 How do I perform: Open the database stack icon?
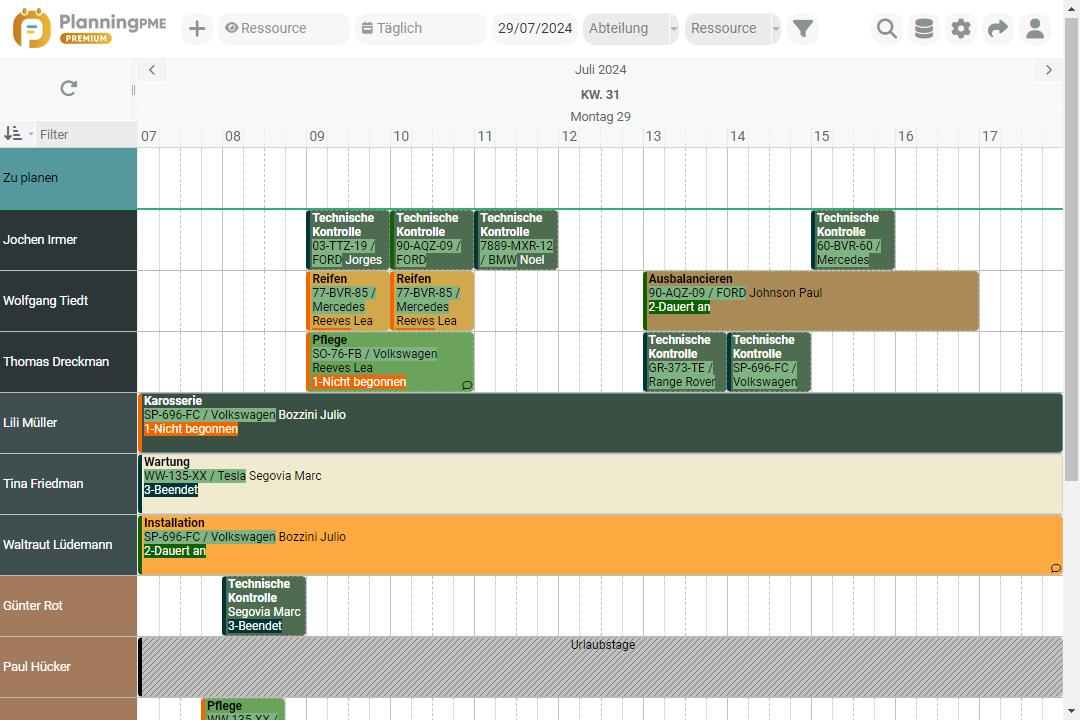(924, 29)
